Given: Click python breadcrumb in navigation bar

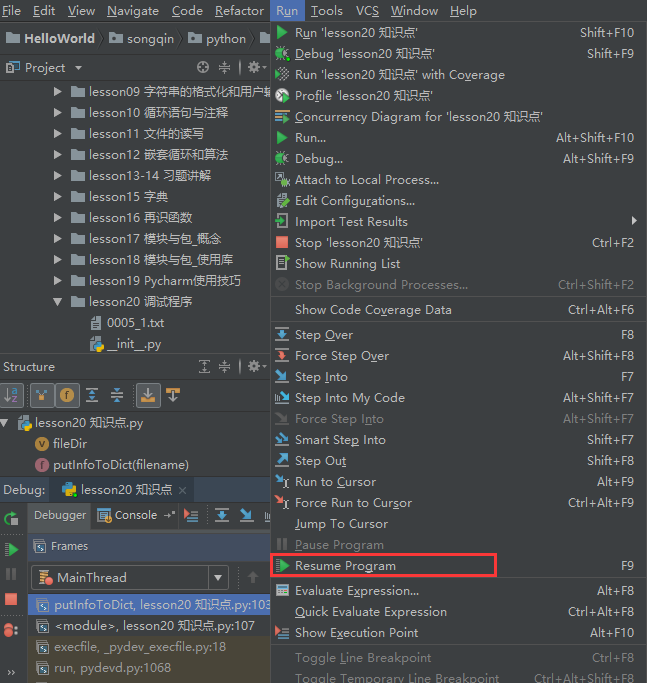Looking at the screenshot, I should coord(217,38).
